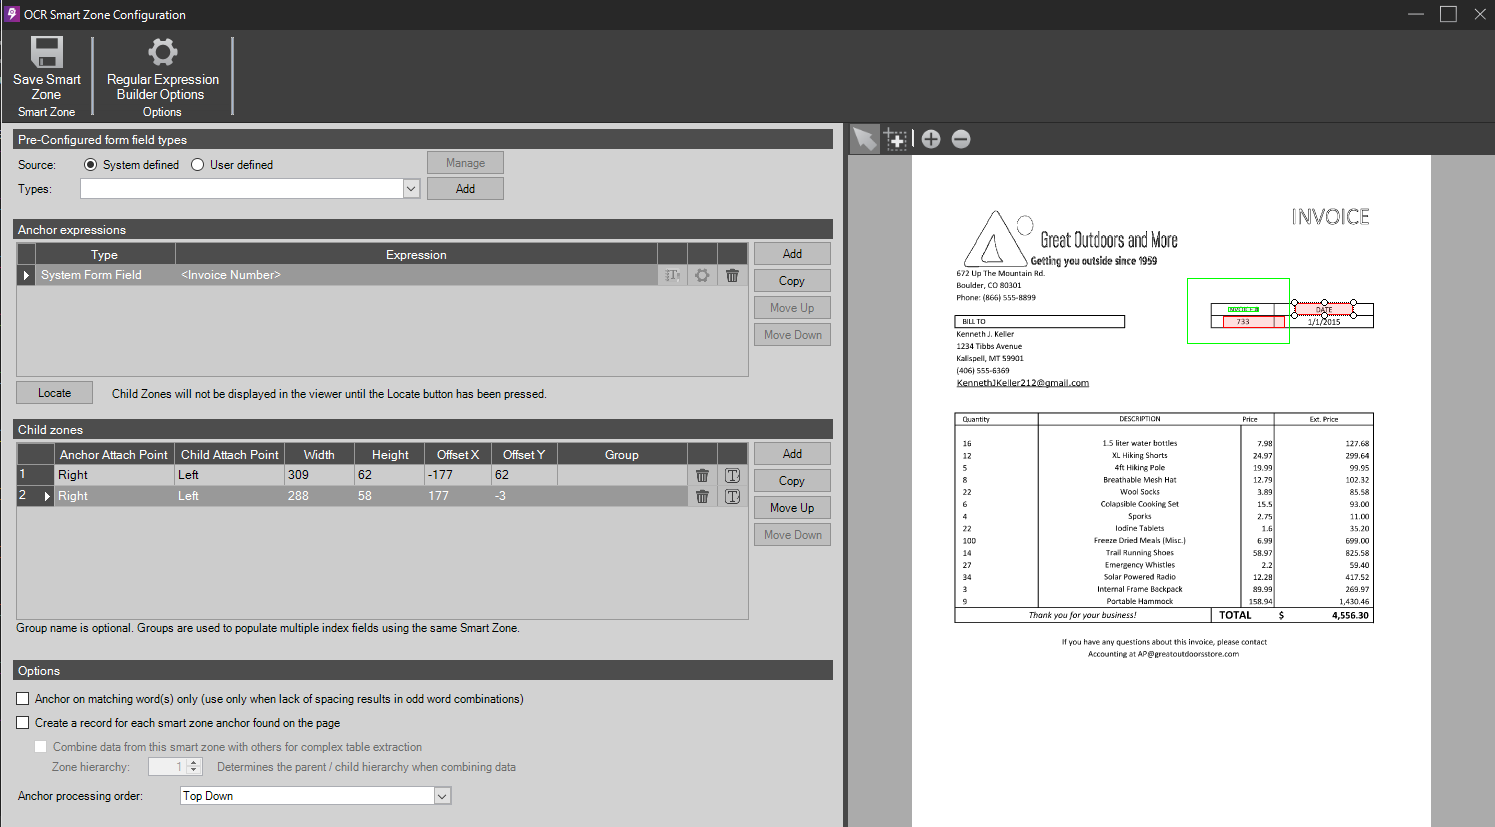Zoom in on the invoice preview
Image resolution: width=1495 pixels, height=827 pixels.
click(931, 139)
